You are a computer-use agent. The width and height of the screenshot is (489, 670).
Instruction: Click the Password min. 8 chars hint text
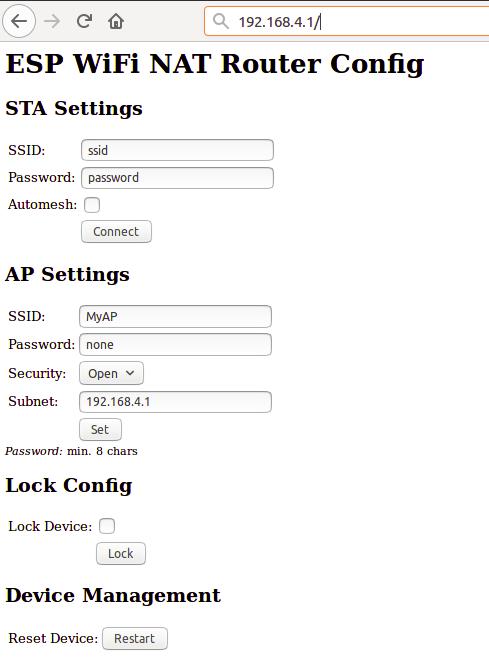[71, 451]
